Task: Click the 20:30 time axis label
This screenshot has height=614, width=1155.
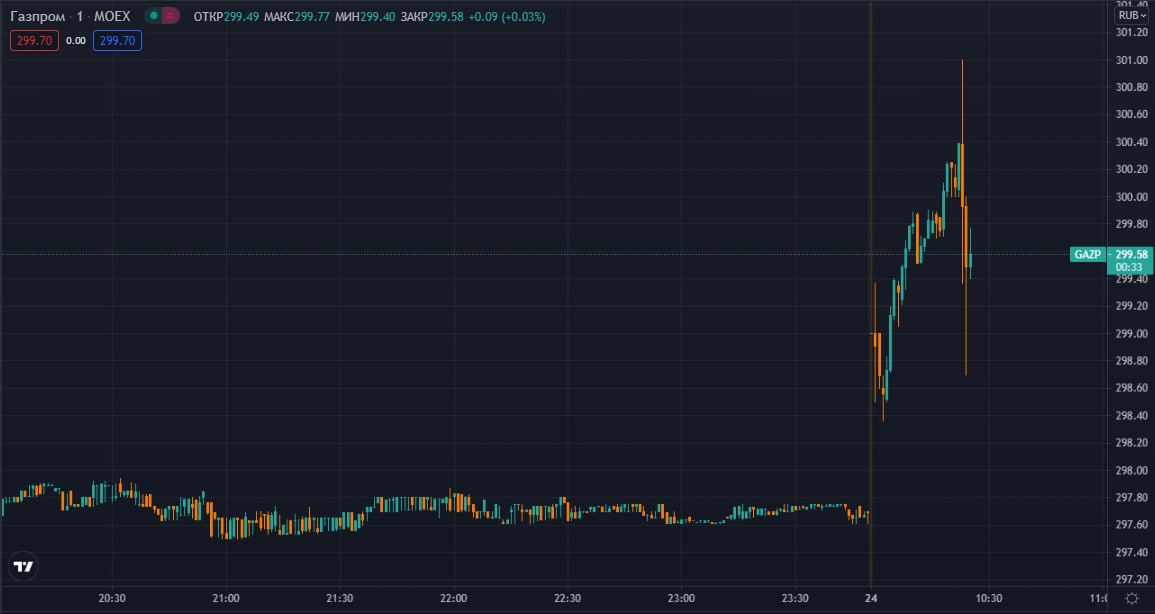Action: 112,599
